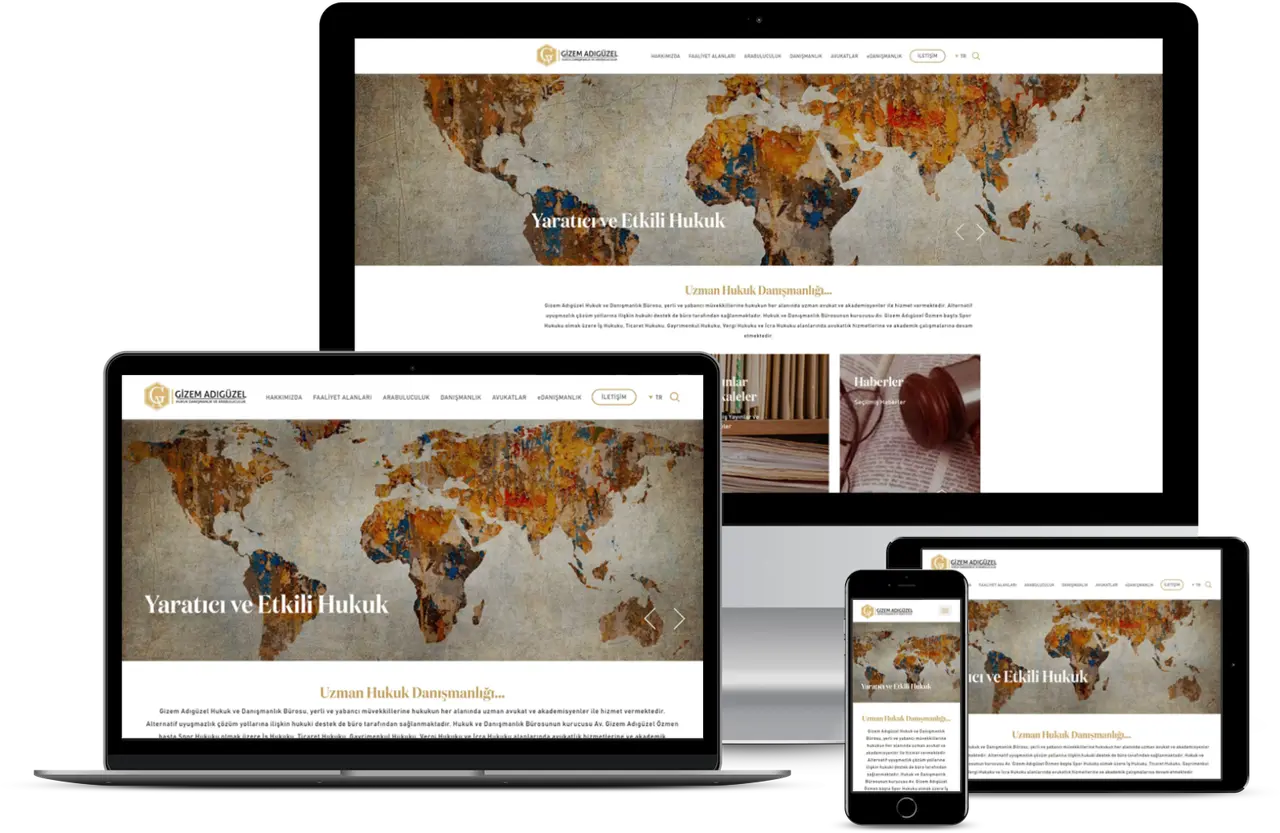Image resolution: width=1280 pixels, height=833 pixels.
Task: Open AVUKATLAR menu on desktop monitor
Action: pyautogui.click(x=845, y=56)
